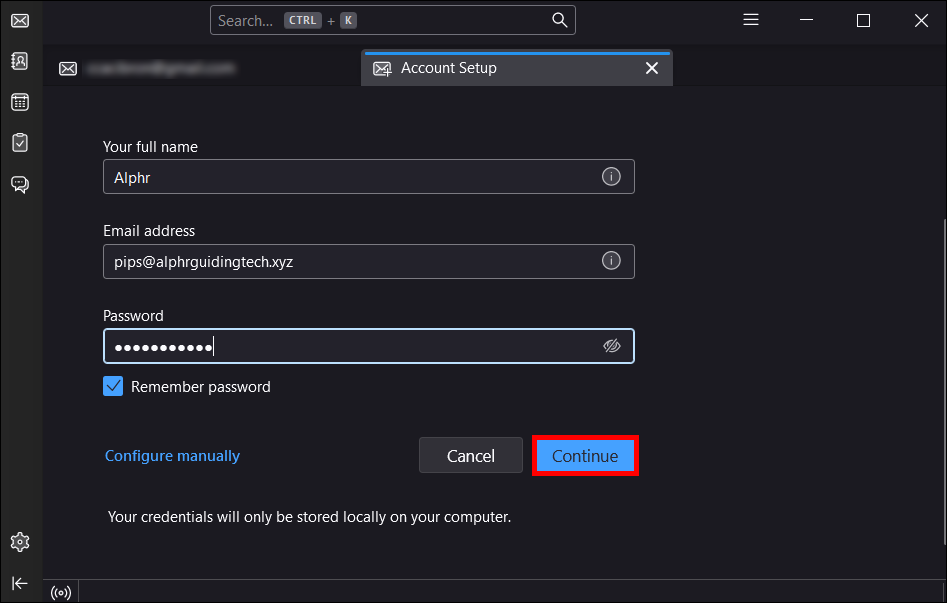Click the Email address input field
Image resolution: width=947 pixels, height=603 pixels.
tap(350, 261)
